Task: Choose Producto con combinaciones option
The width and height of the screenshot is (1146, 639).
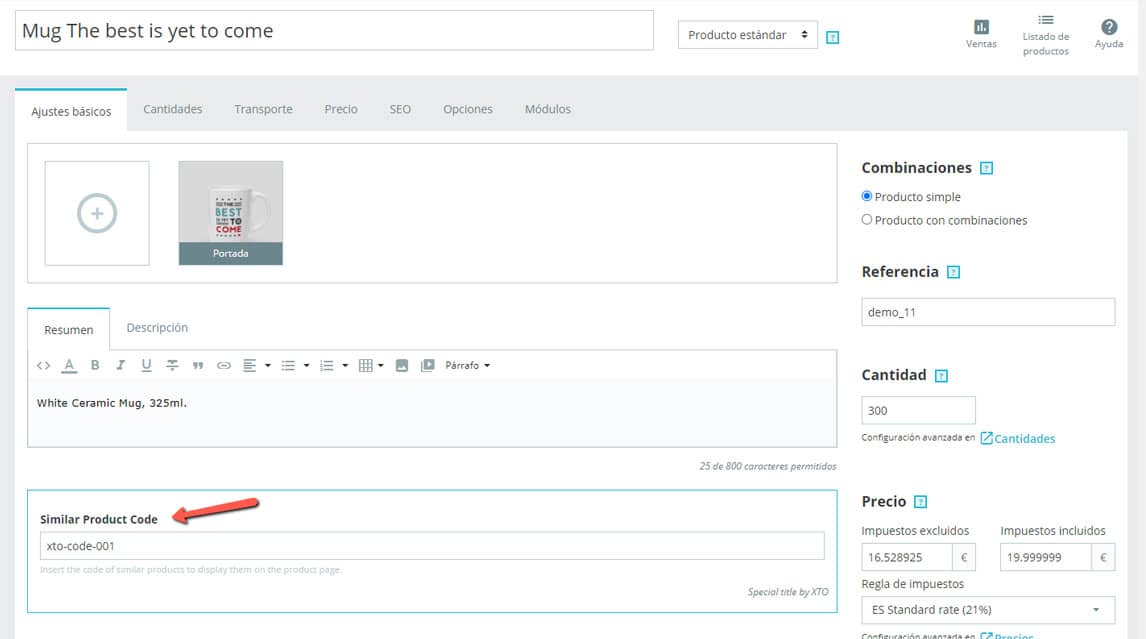Action: [x=868, y=219]
